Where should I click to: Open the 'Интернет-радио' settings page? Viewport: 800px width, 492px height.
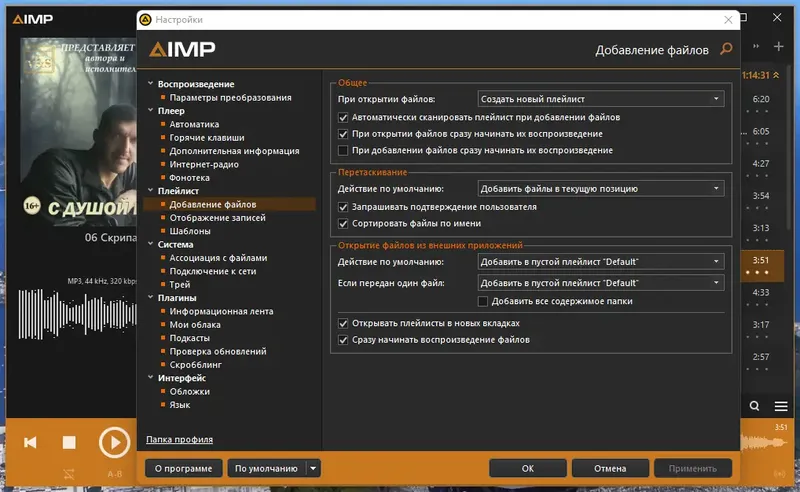204,164
